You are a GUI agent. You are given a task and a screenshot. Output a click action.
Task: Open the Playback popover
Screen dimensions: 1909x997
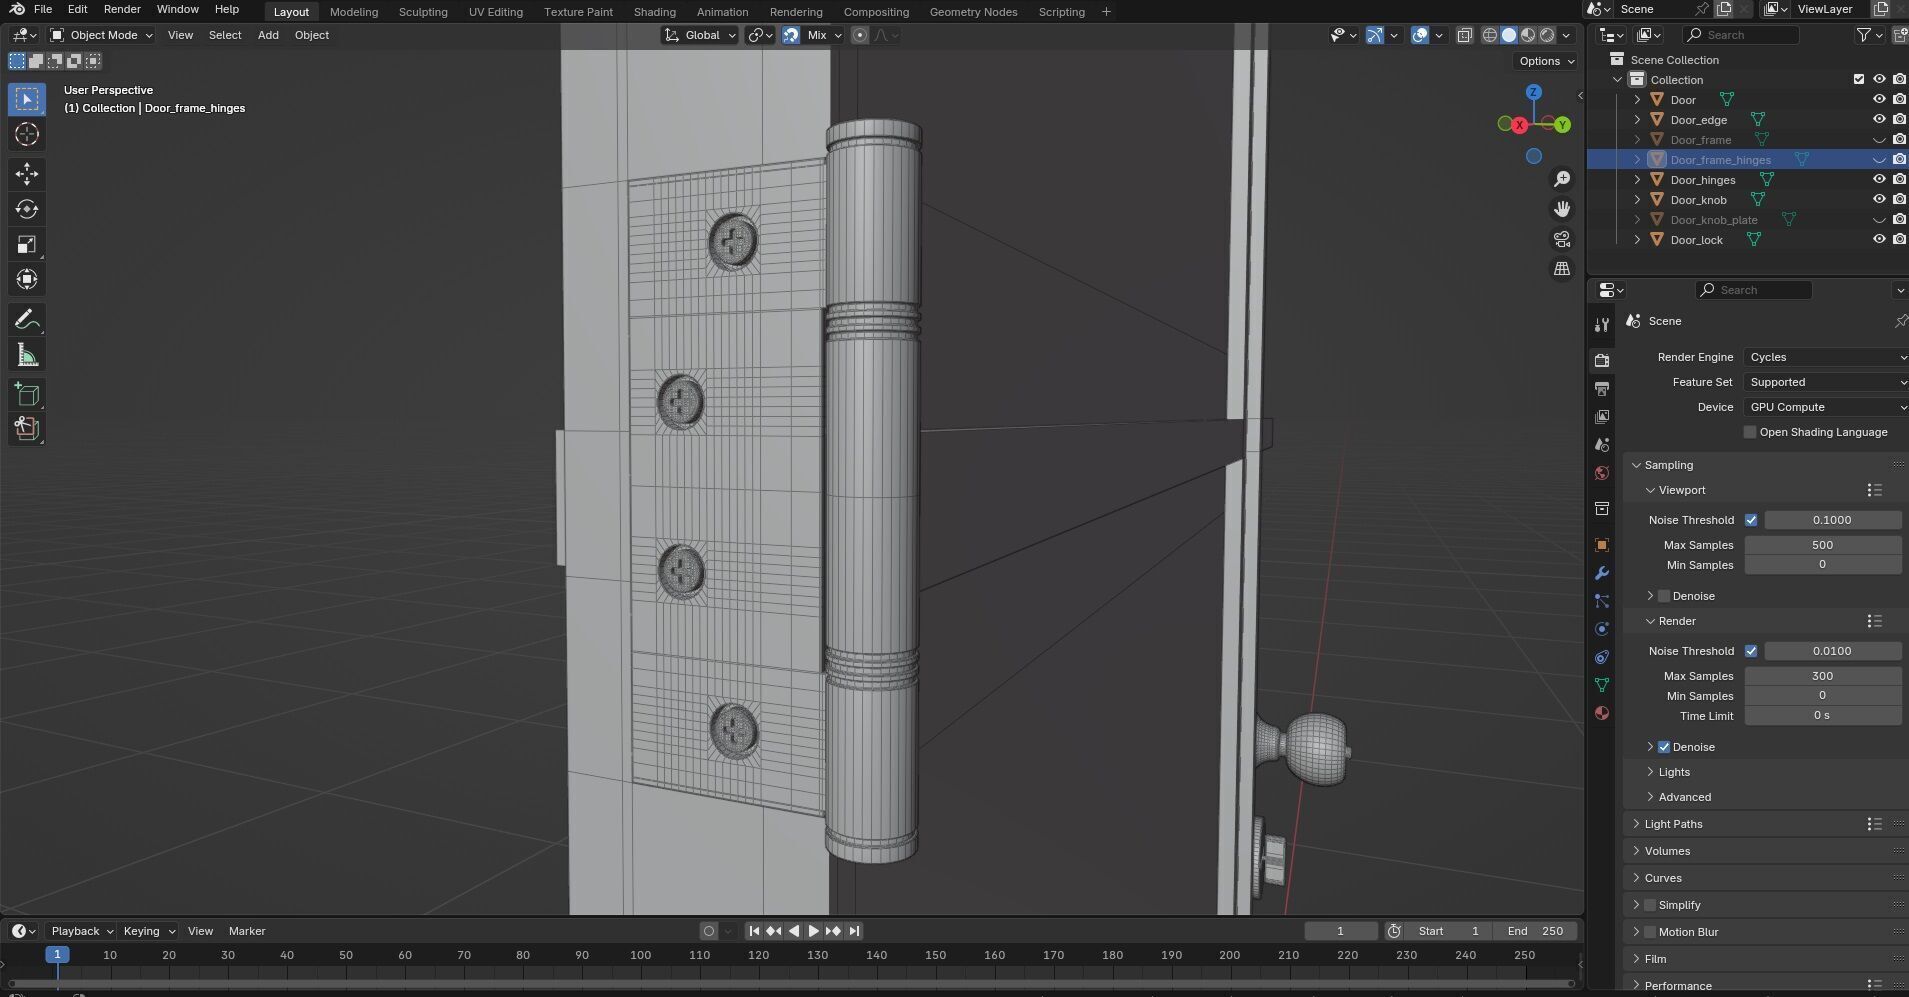tap(82, 931)
